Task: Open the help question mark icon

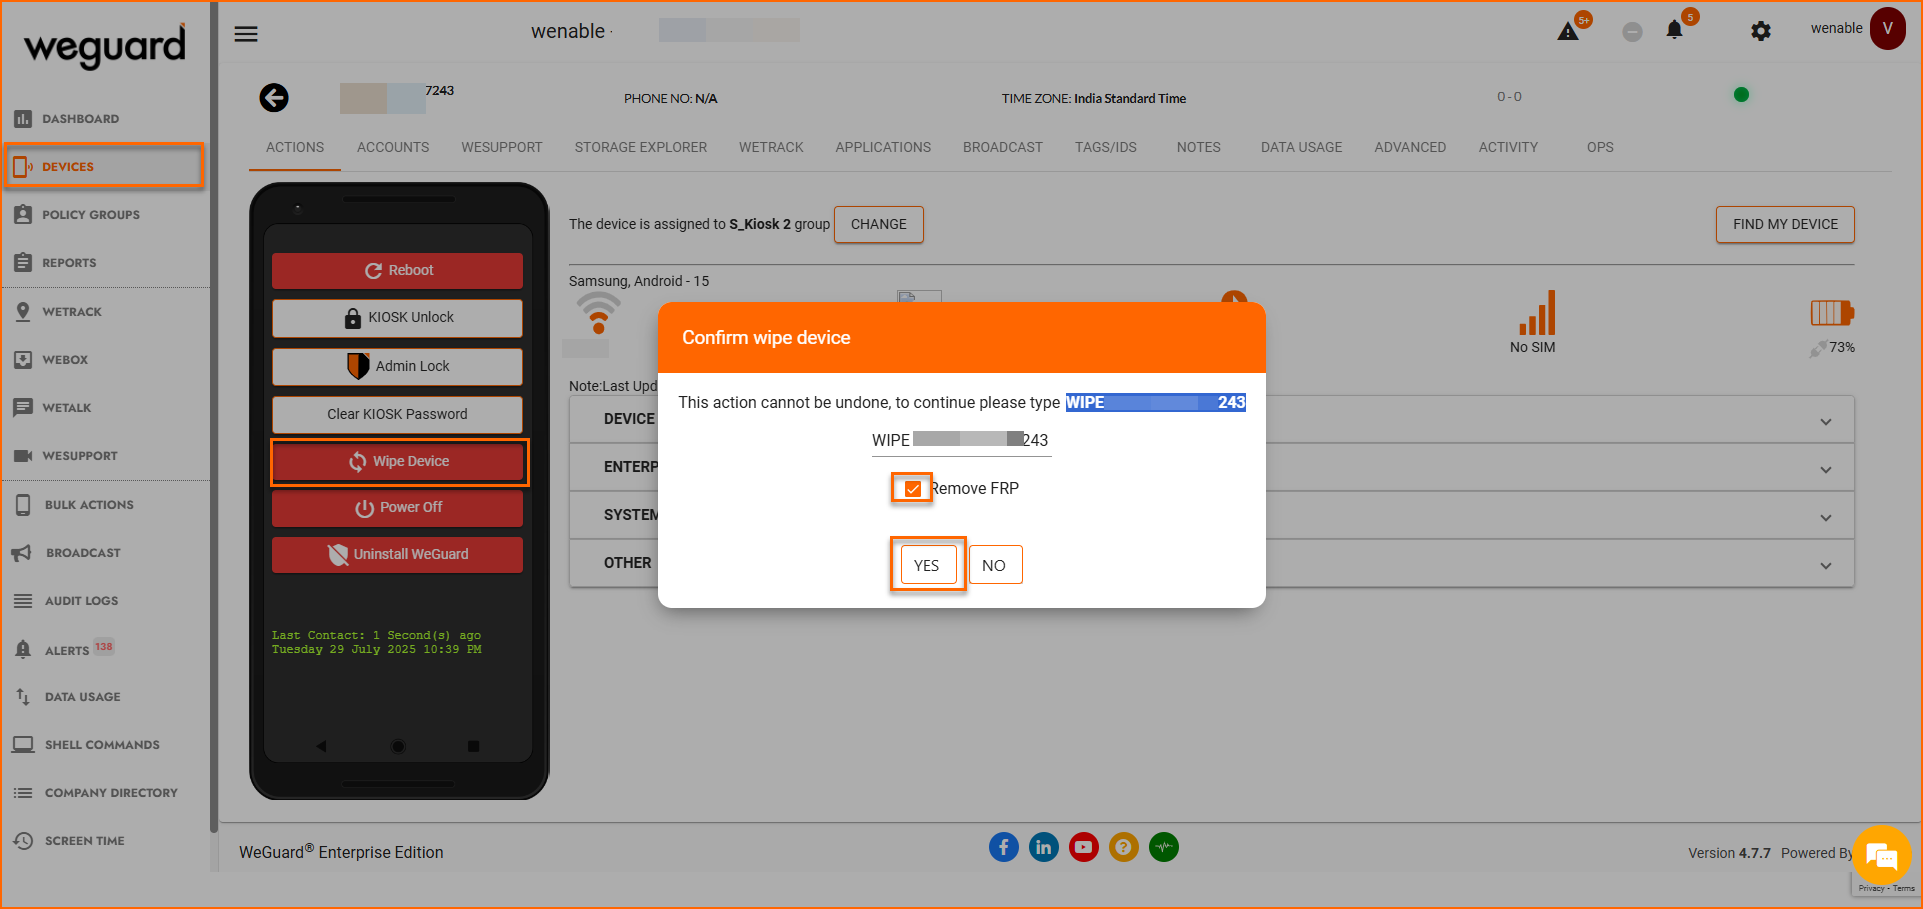Action: (x=1124, y=847)
